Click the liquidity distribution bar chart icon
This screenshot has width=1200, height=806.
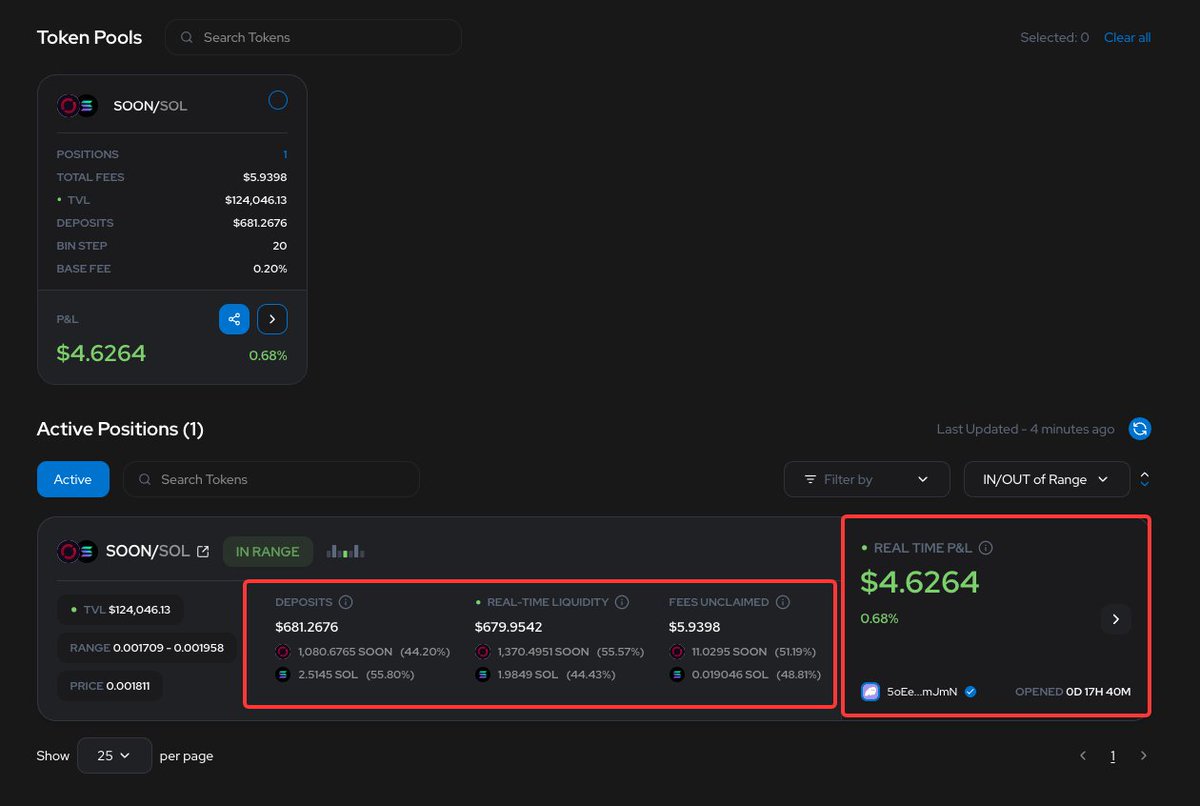tap(345, 551)
